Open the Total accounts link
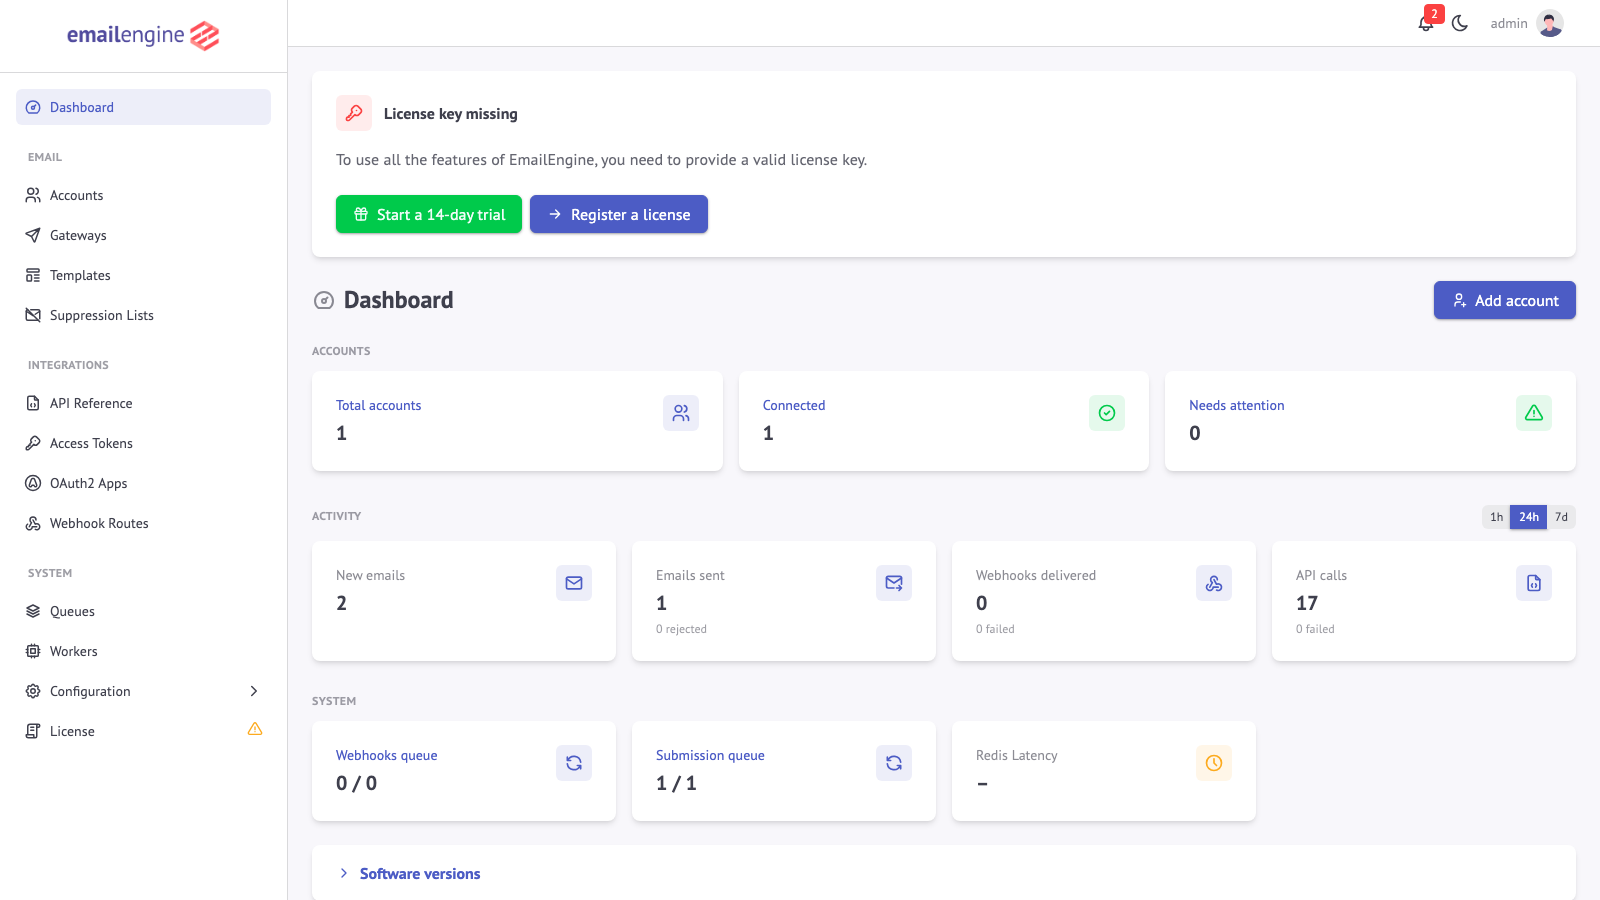 pyautogui.click(x=378, y=405)
